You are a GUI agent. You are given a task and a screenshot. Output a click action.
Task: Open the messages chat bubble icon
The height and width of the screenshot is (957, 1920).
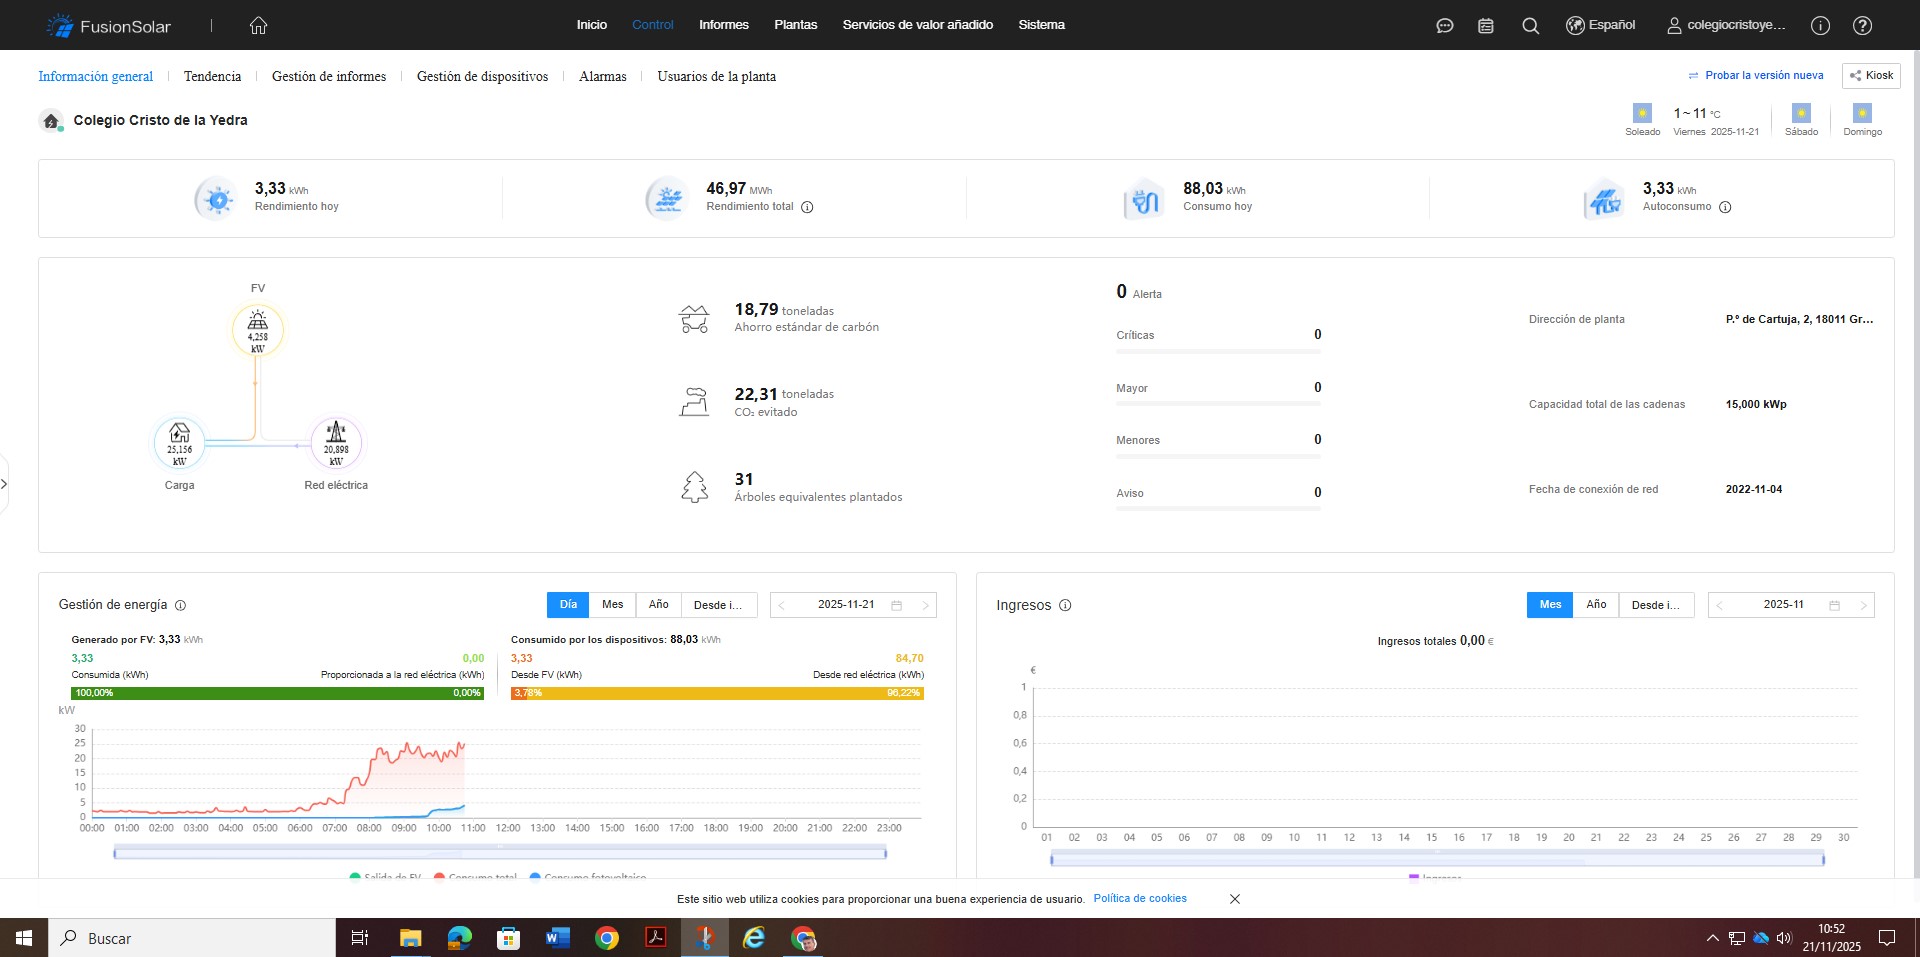point(1444,26)
